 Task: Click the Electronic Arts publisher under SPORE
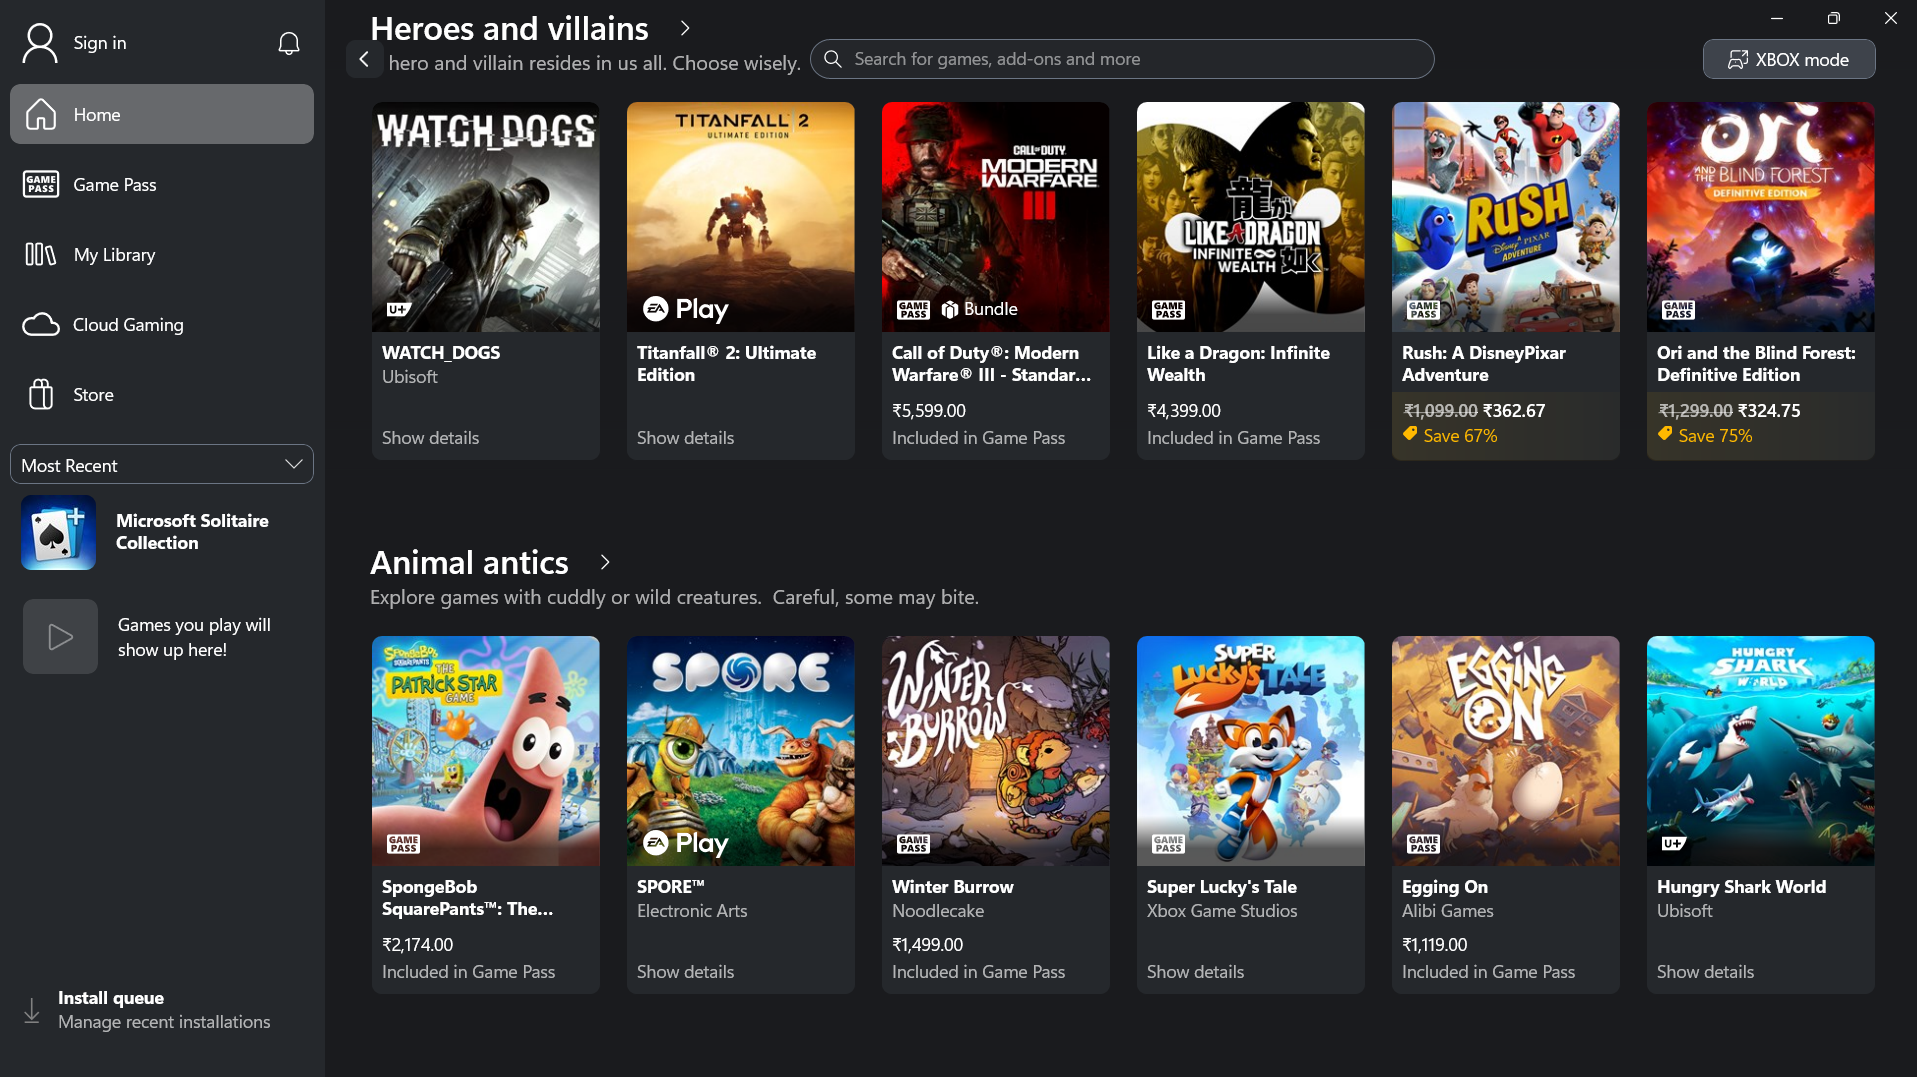click(x=692, y=911)
